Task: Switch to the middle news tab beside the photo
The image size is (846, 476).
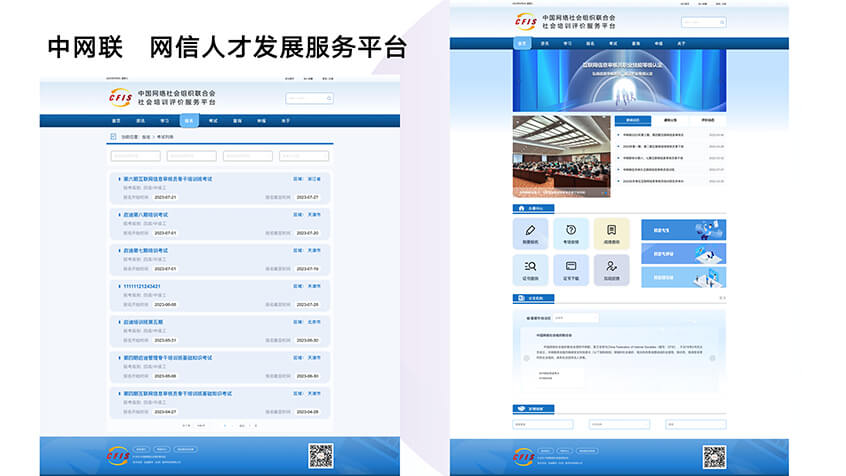Action: coord(670,120)
